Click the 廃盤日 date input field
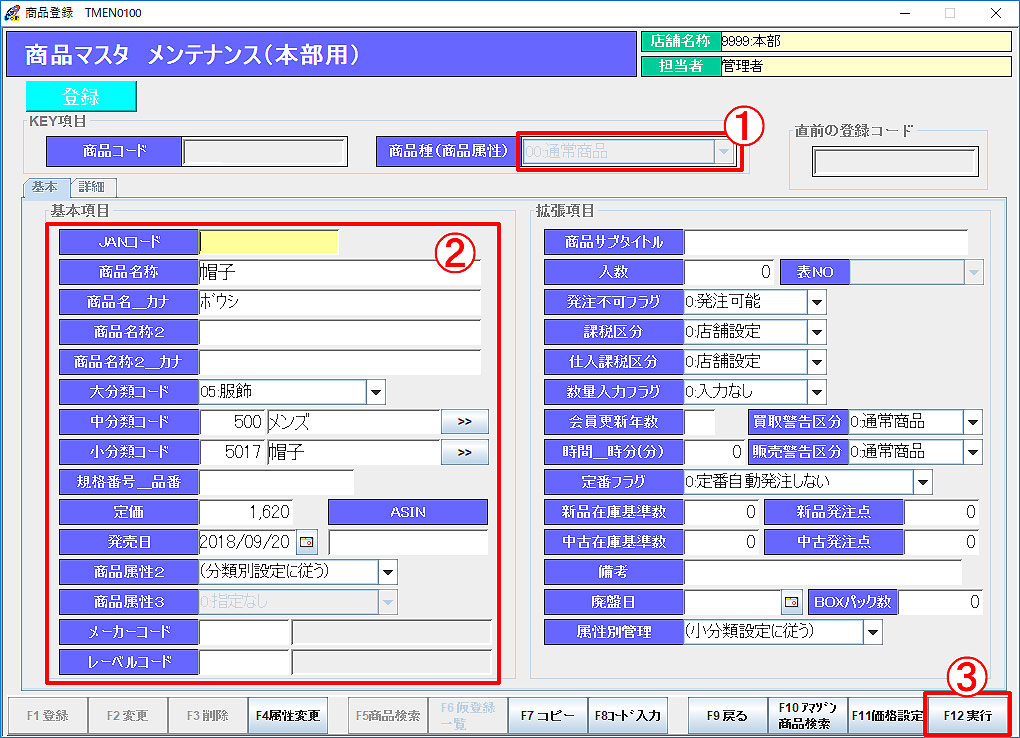The image size is (1020, 738). point(732,602)
